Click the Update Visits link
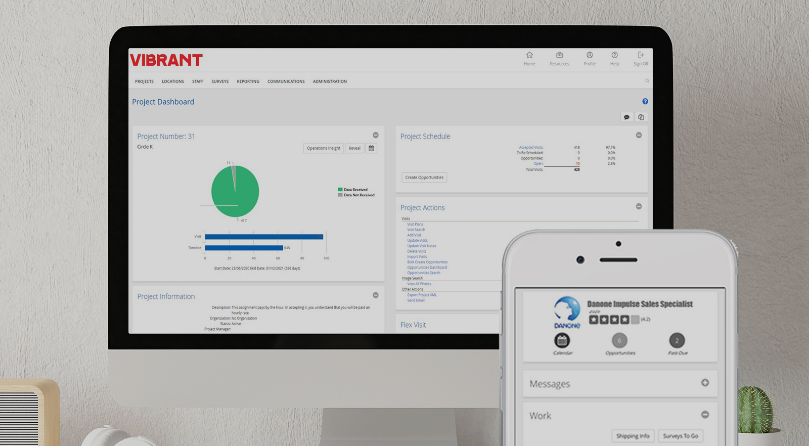The height and width of the screenshot is (446, 809). pyautogui.click(x=417, y=241)
